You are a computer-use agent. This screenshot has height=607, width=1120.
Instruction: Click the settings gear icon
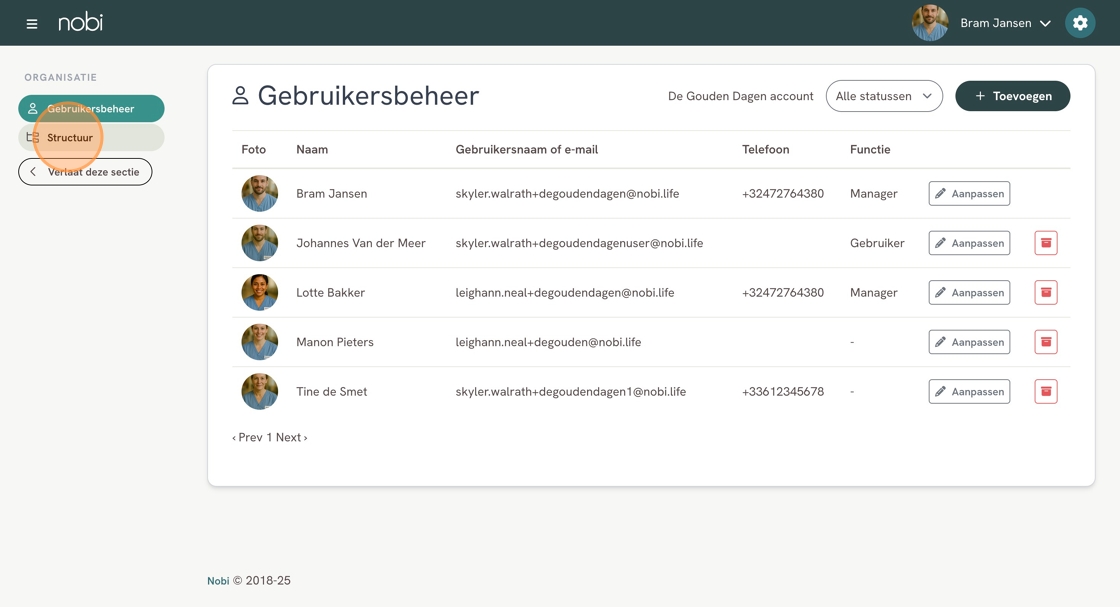1080,23
